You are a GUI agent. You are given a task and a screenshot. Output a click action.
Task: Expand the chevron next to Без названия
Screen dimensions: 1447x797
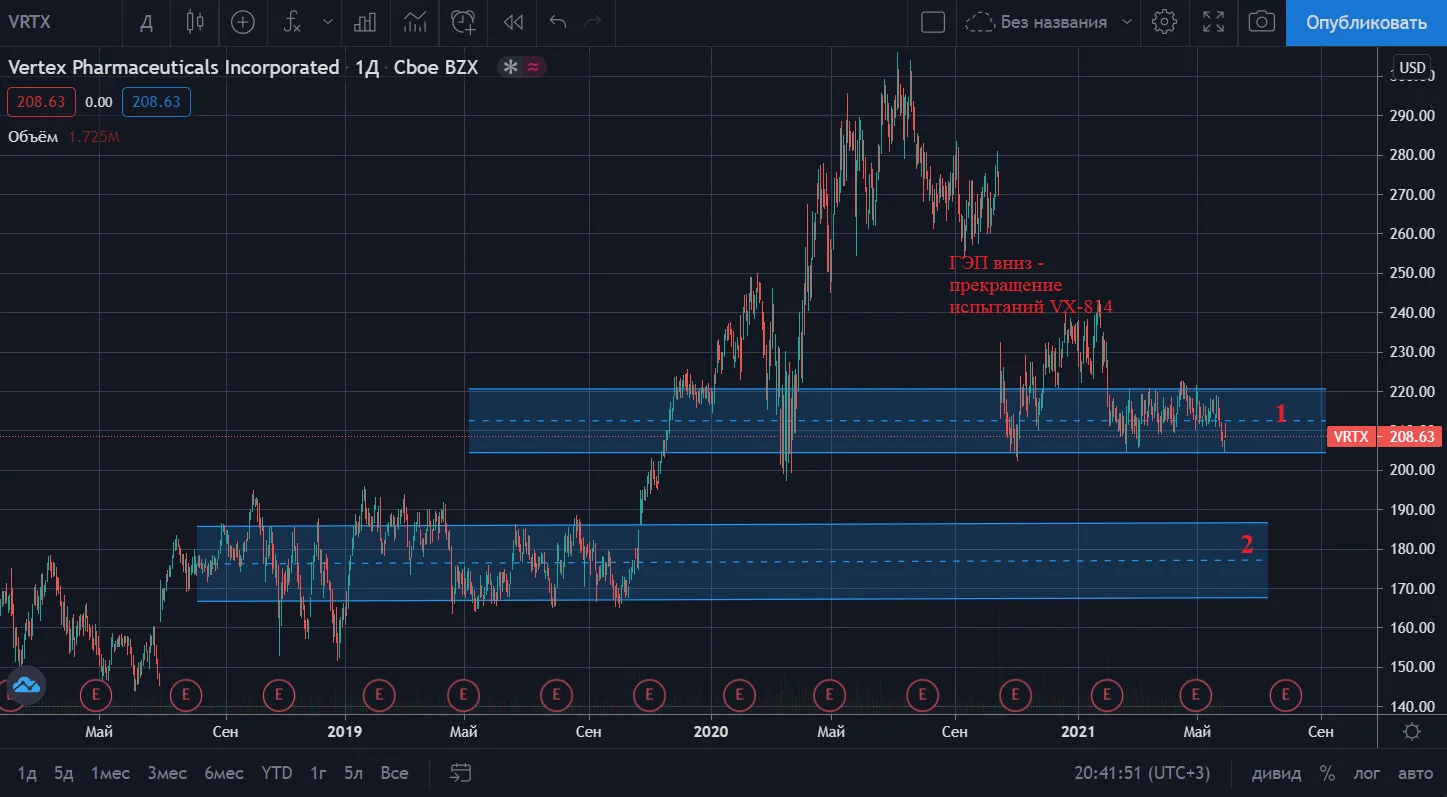(1127, 21)
